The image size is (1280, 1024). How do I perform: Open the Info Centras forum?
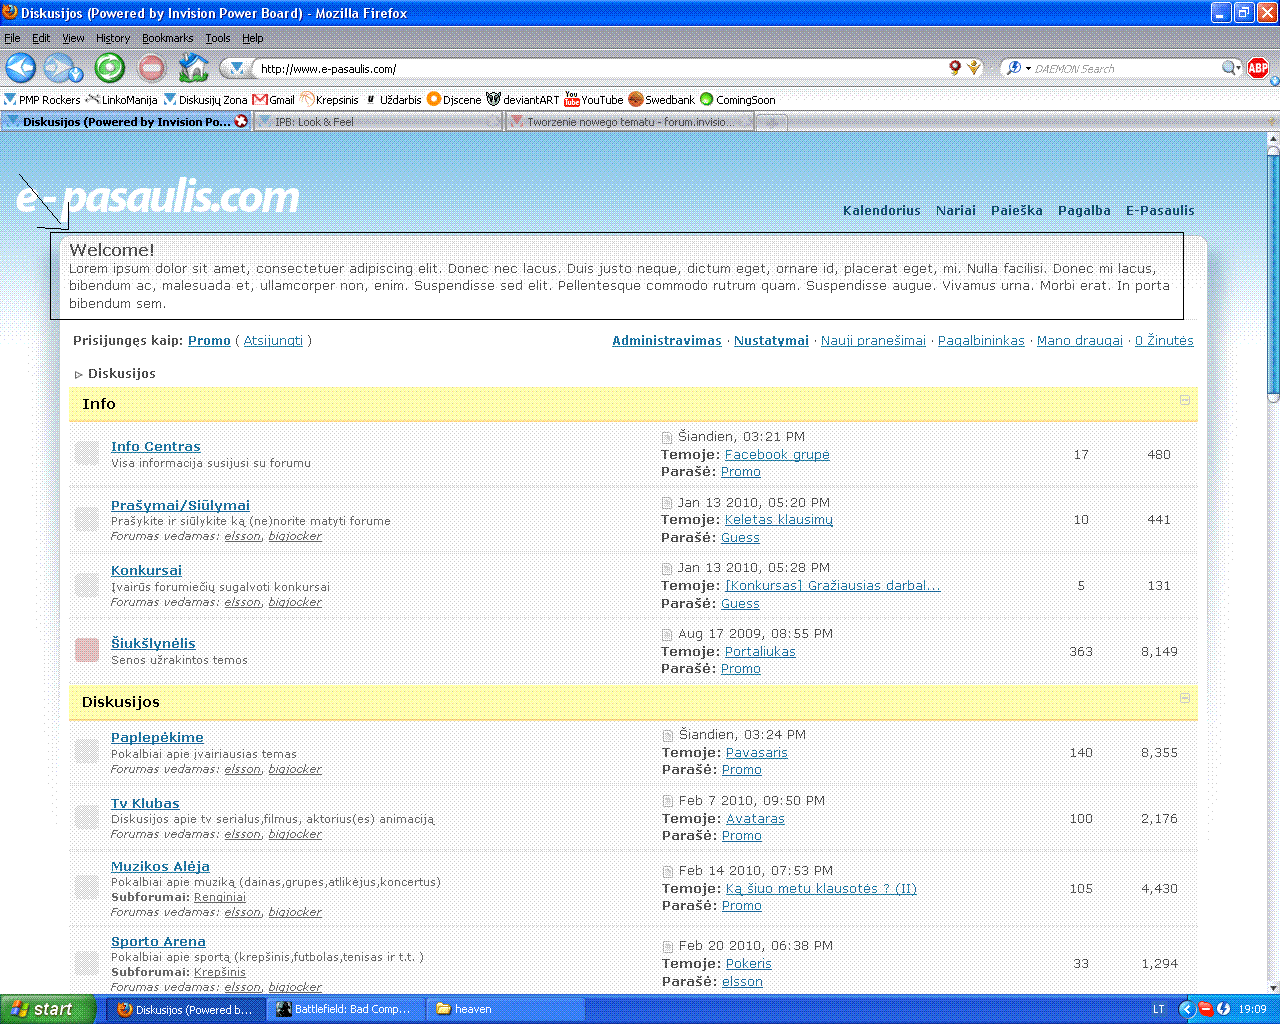point(155,447)
